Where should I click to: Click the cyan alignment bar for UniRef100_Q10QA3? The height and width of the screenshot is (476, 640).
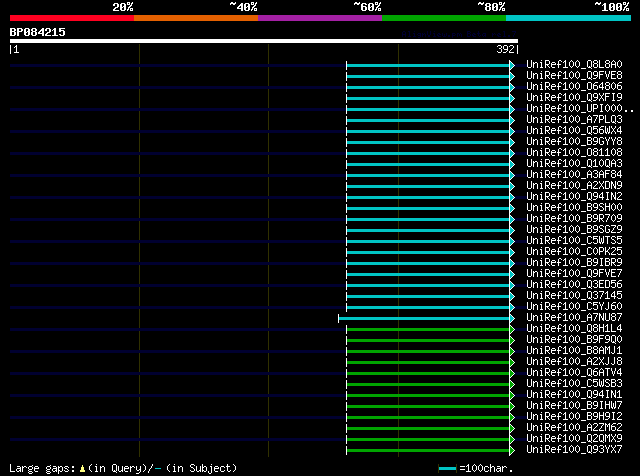428,165
